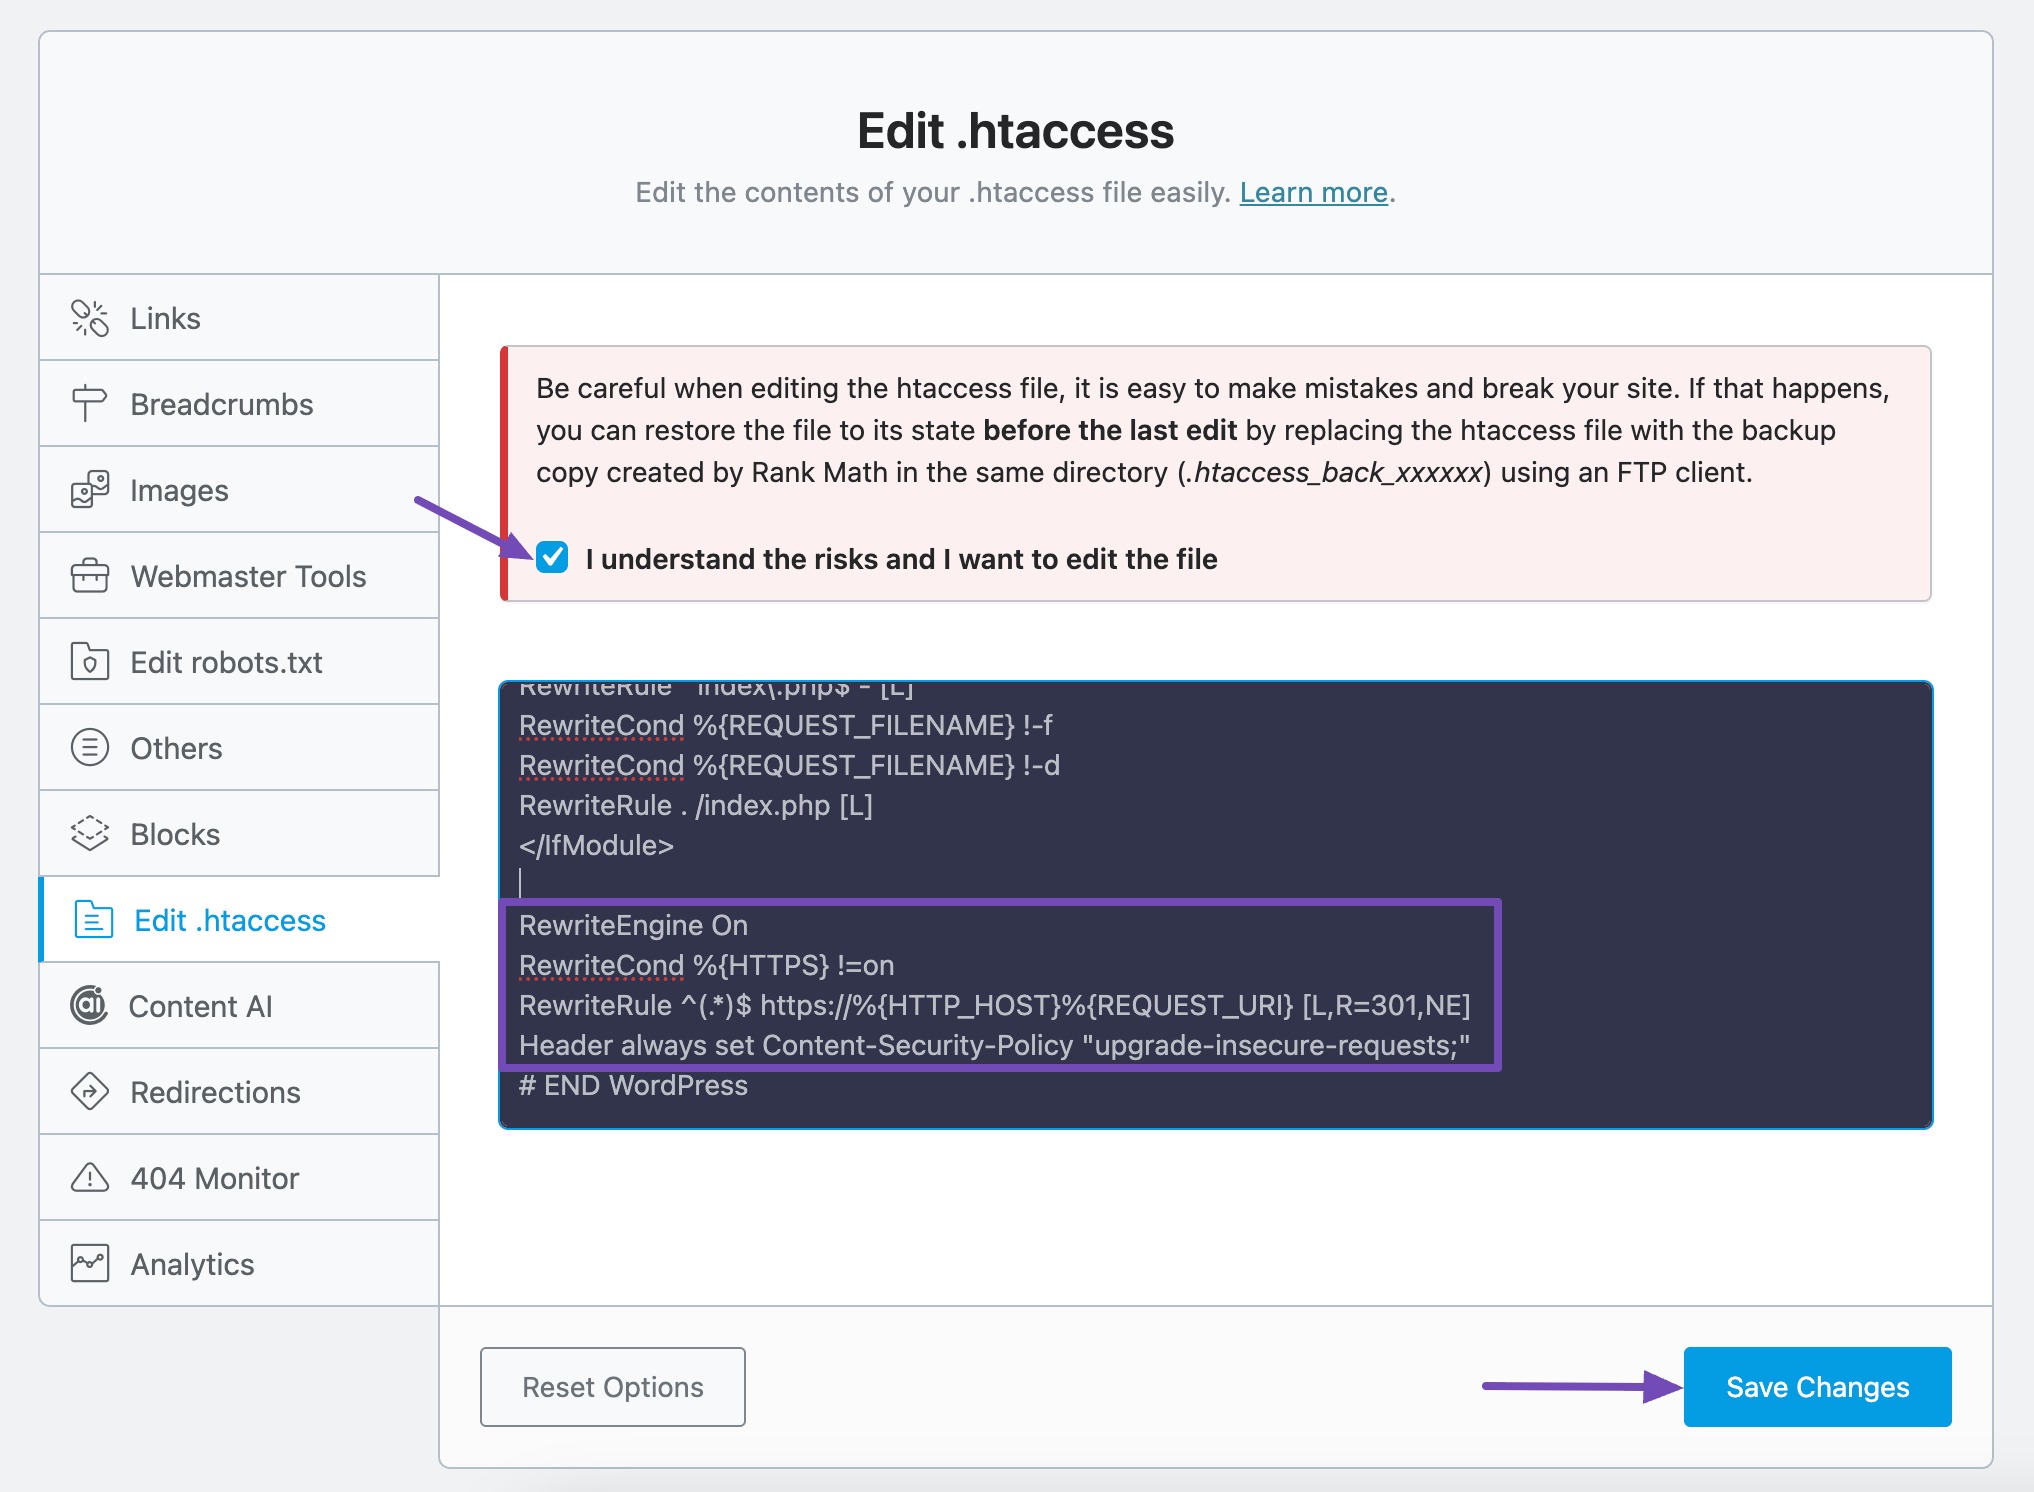The height and width of the screenshot is (1492, 2034).
Task: Click the Webmaster Tools toolbox icon
Action: 89,576
